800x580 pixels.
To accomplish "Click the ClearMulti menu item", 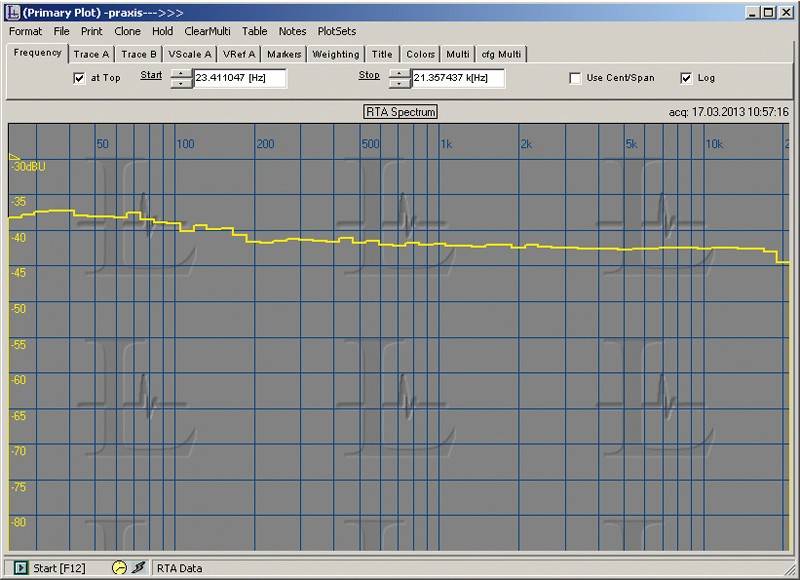I will (207, 31).
